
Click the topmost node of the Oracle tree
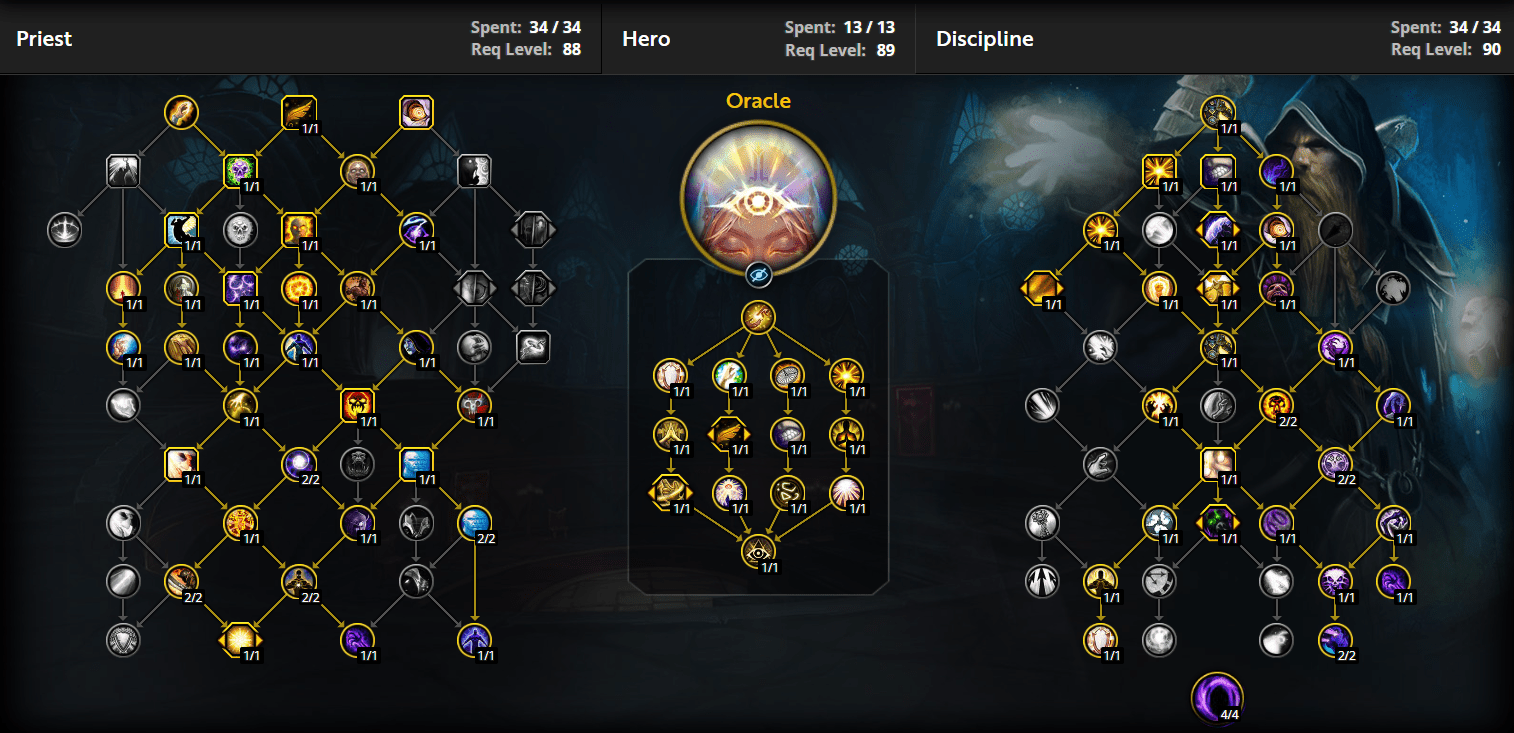tap(758, 317)
